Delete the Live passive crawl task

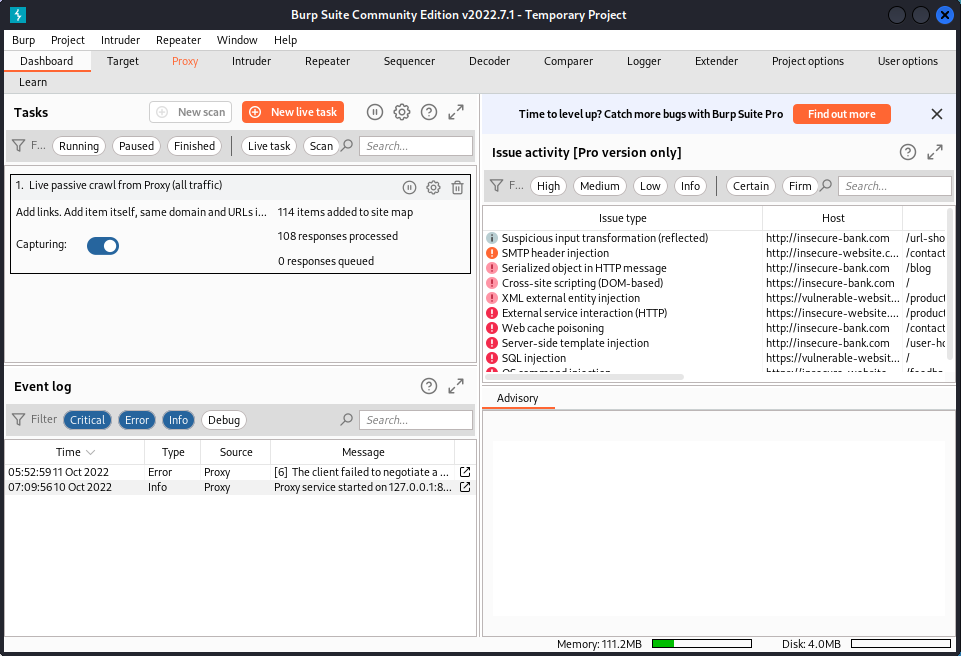coord(457,188)
